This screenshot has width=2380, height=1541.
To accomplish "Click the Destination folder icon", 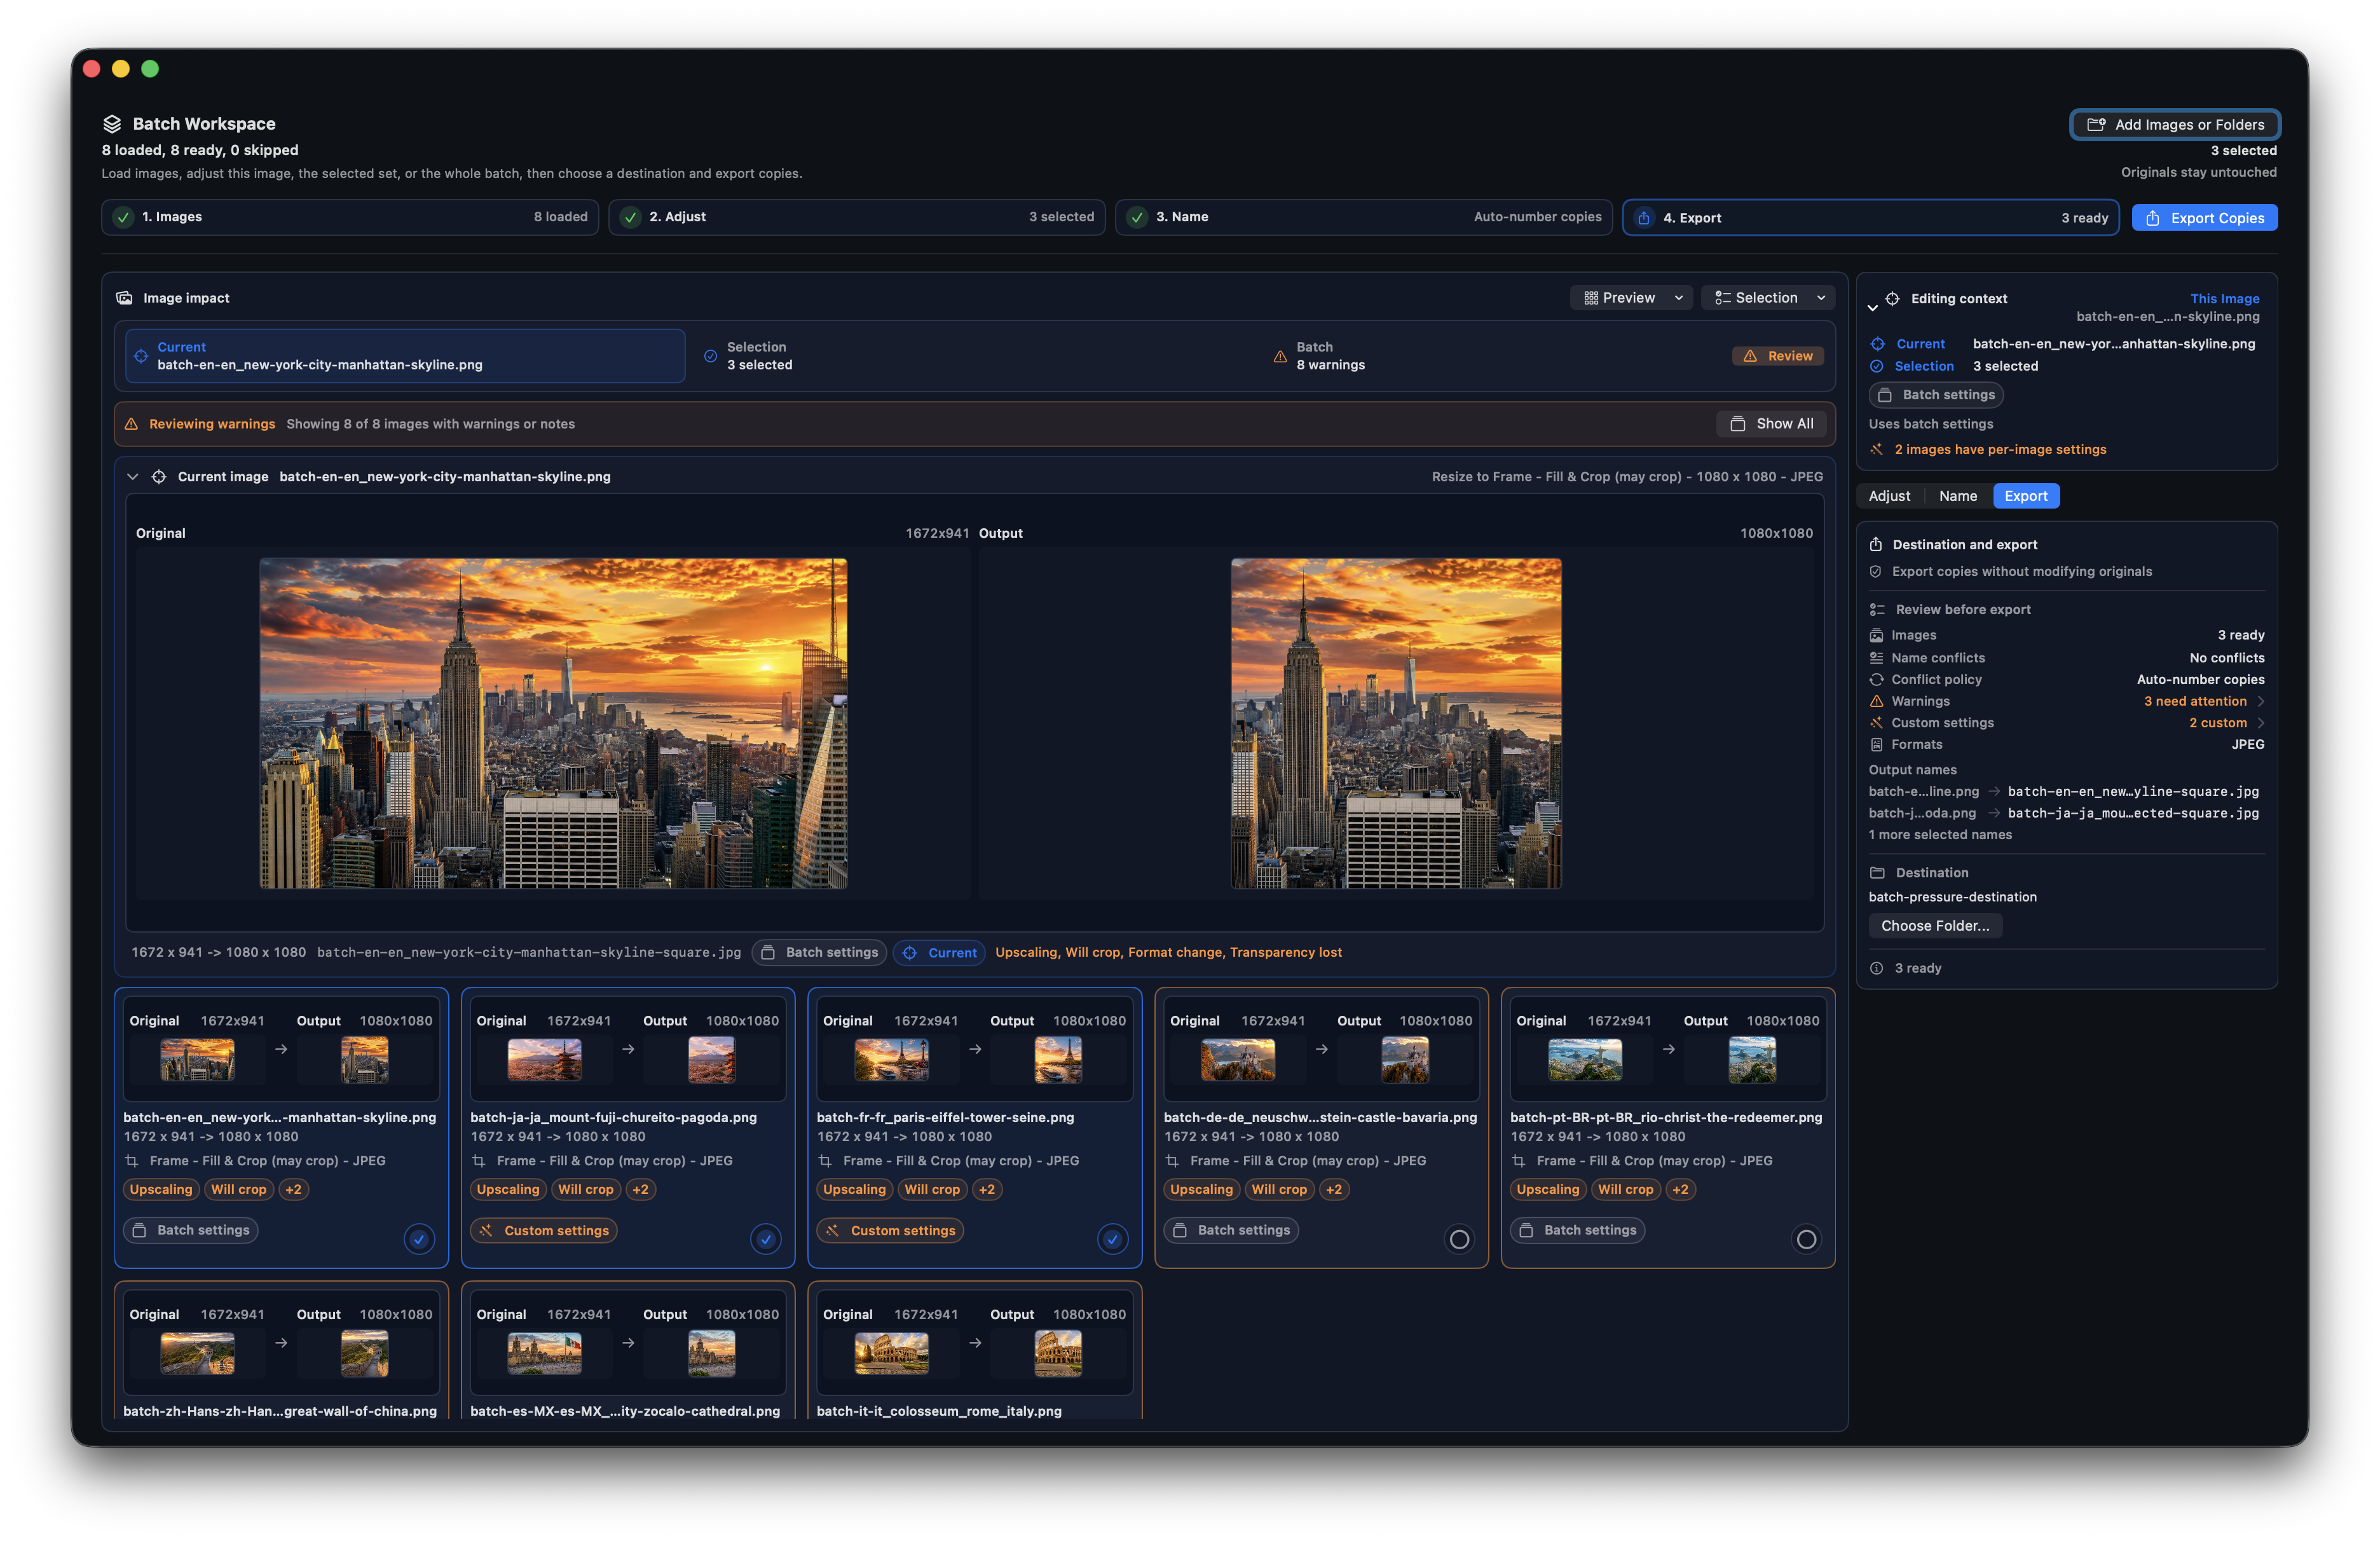I will pyautogui.click(x=1877, y=873).
